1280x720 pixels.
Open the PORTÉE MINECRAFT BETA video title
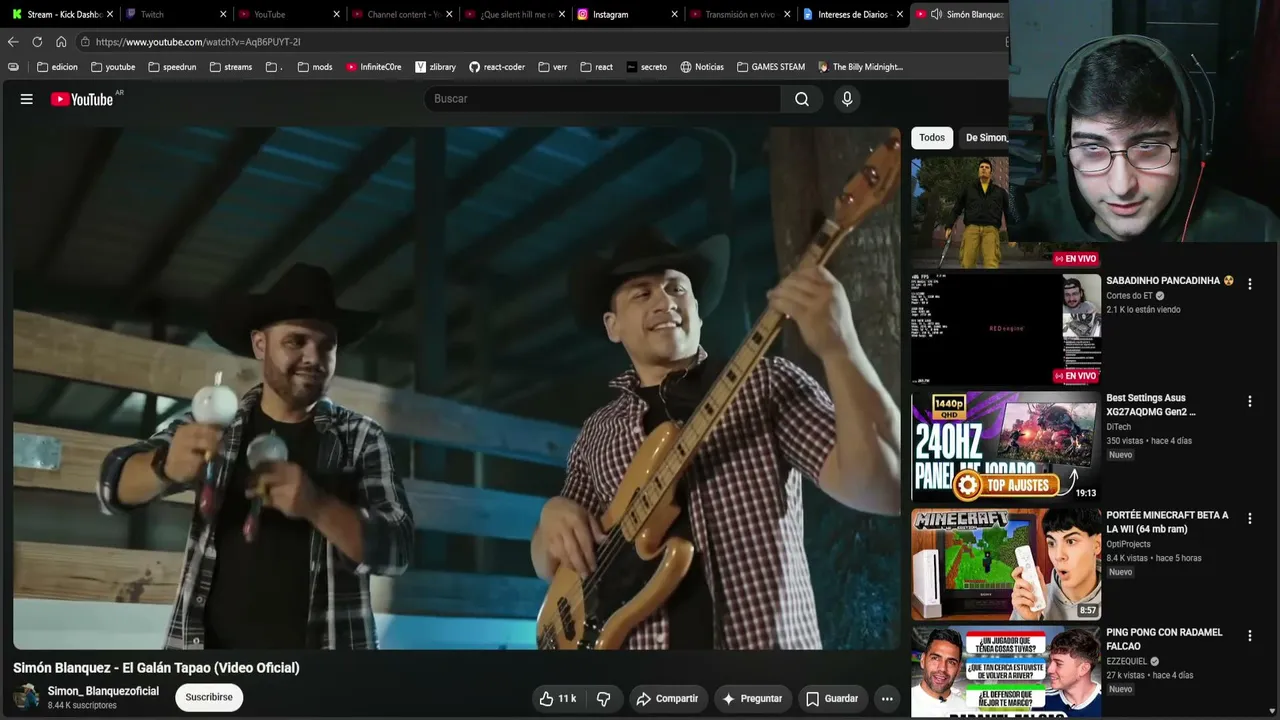[1167, 522]
